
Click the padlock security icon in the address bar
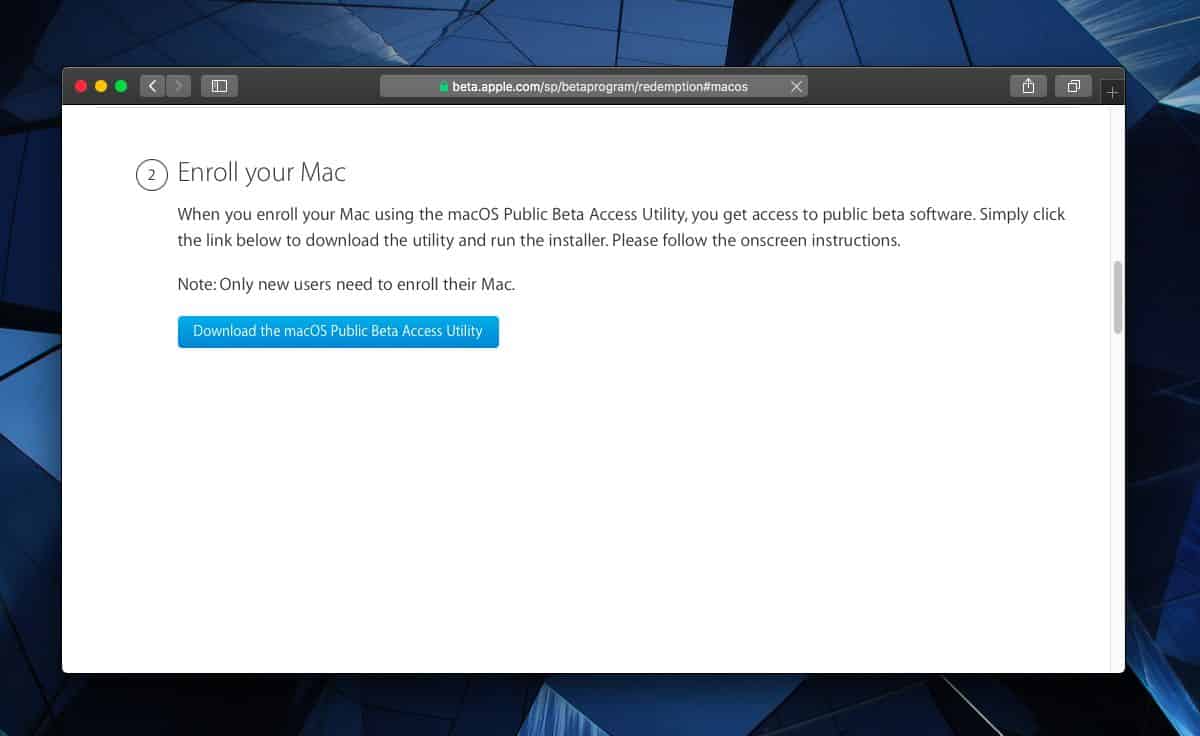[x=443, y=87]
